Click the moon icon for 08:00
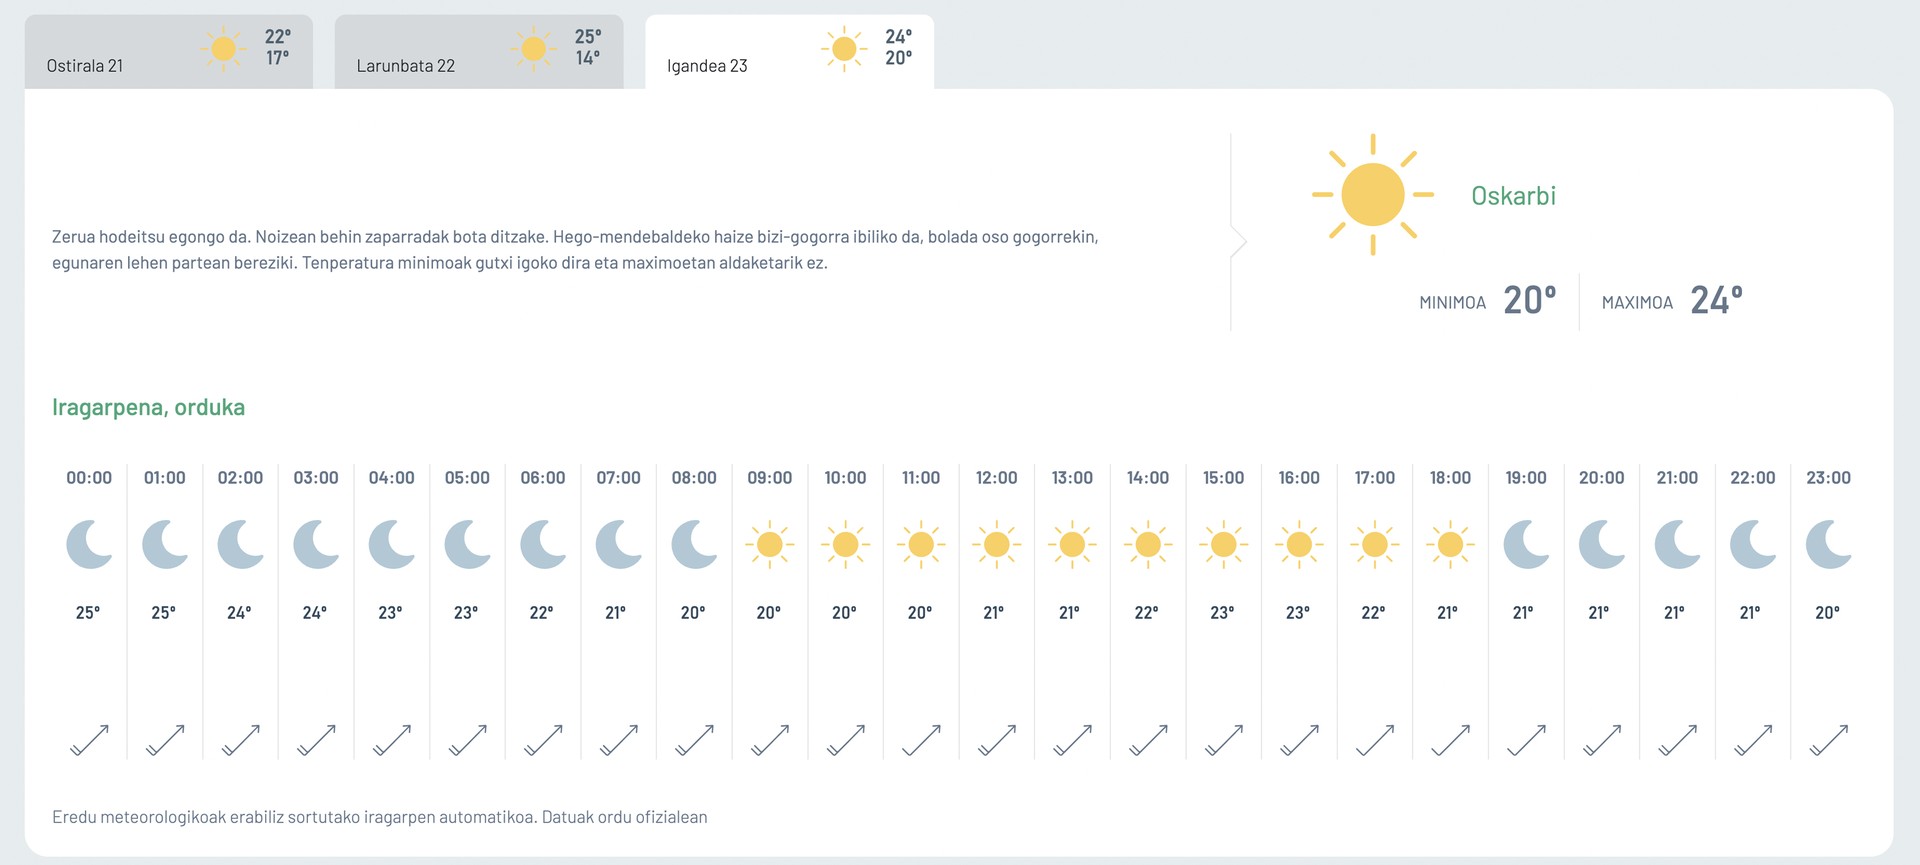The image size is (1920, 865). 694,544
